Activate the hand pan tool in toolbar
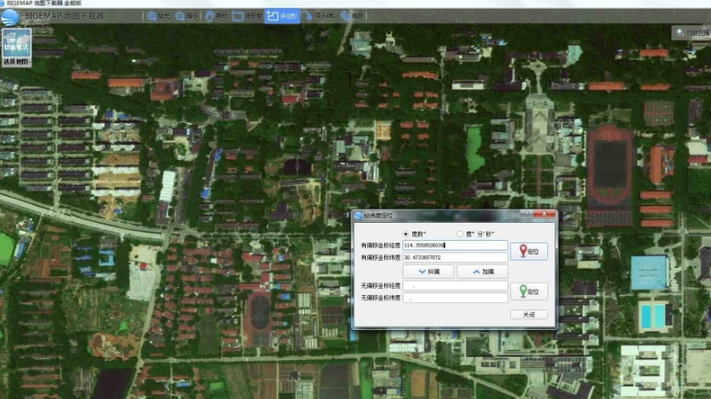This screenshot has width=711, height=399. [x=215, y=16]
